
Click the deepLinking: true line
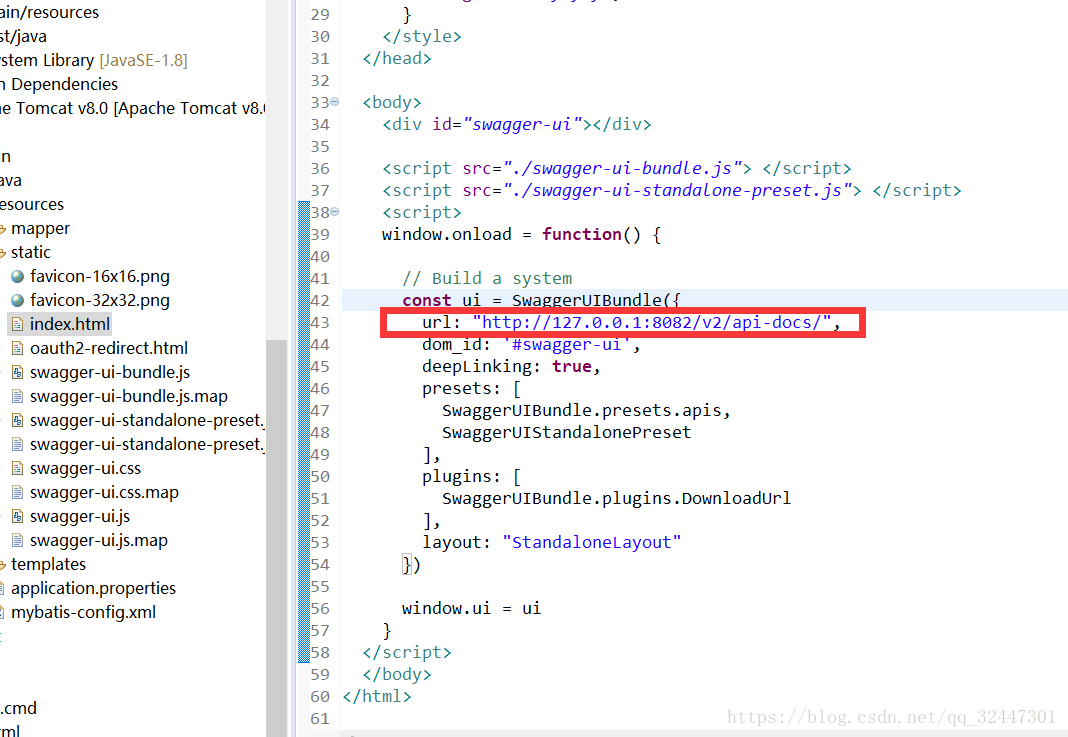pos(511,366)
